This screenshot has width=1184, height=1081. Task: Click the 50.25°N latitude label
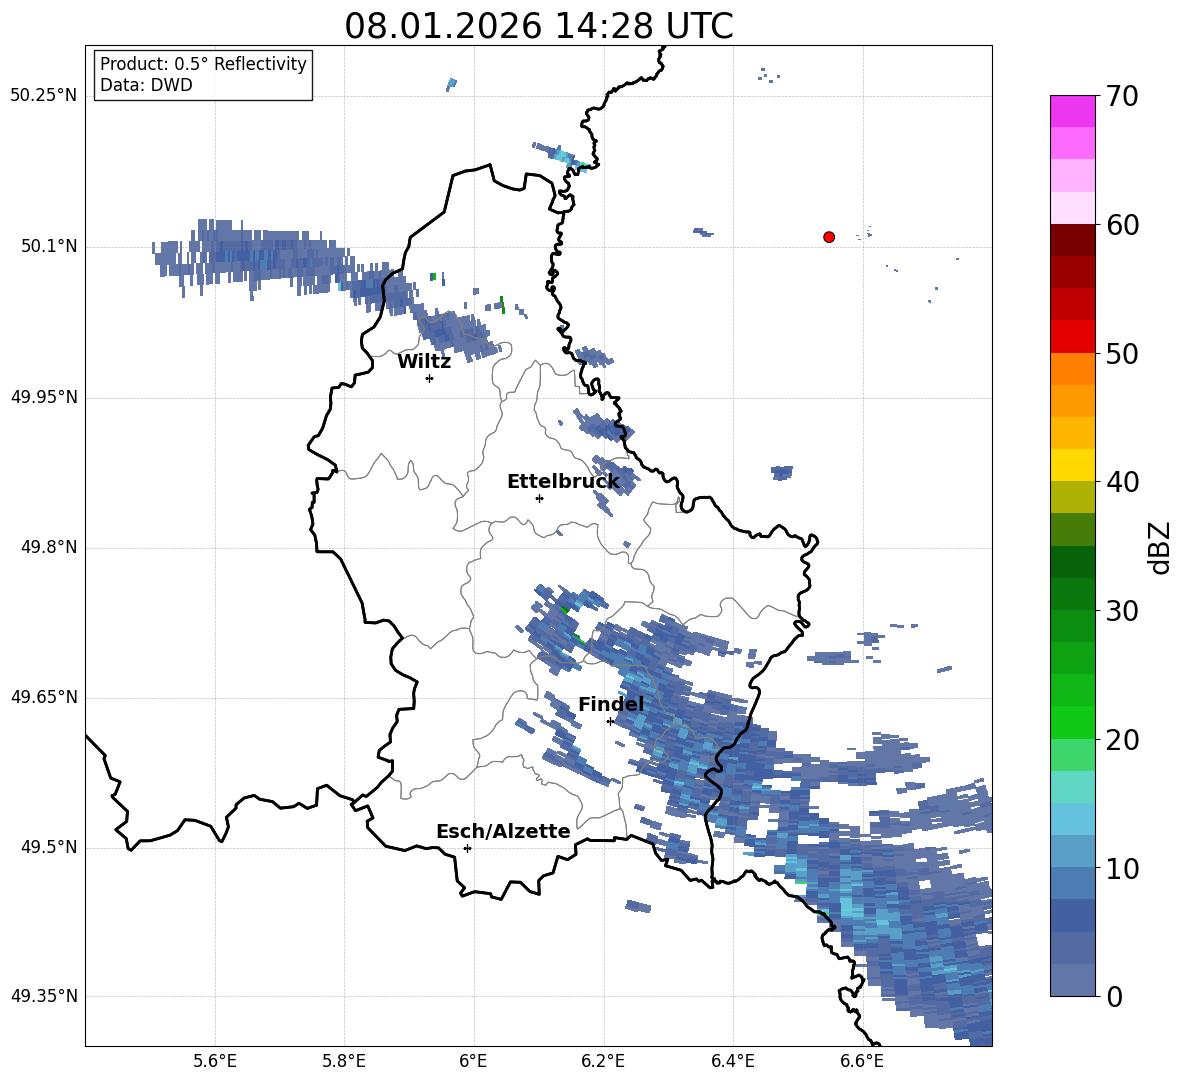point(45,96)
